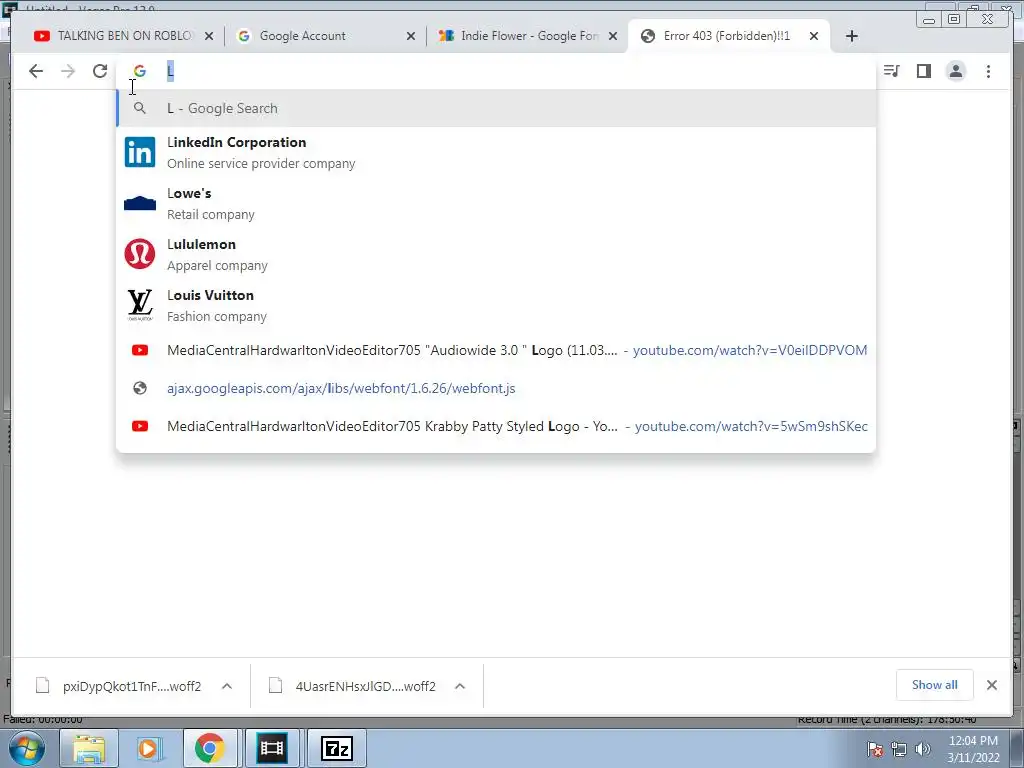Click the Chrome taskbar icon
This screenshot has height=768, width=1024.
click(209, 748)
